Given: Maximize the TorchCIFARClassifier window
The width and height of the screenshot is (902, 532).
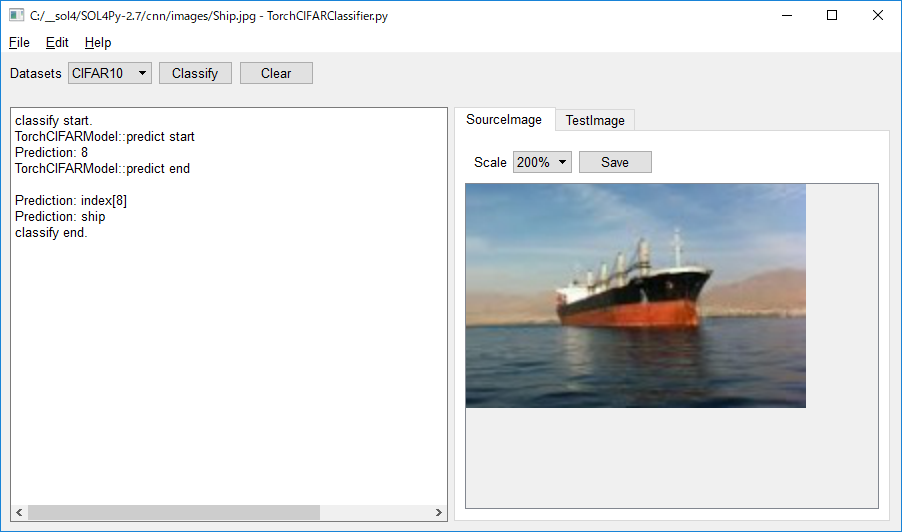Looking at the screenshot, I should tap(832, 16).
